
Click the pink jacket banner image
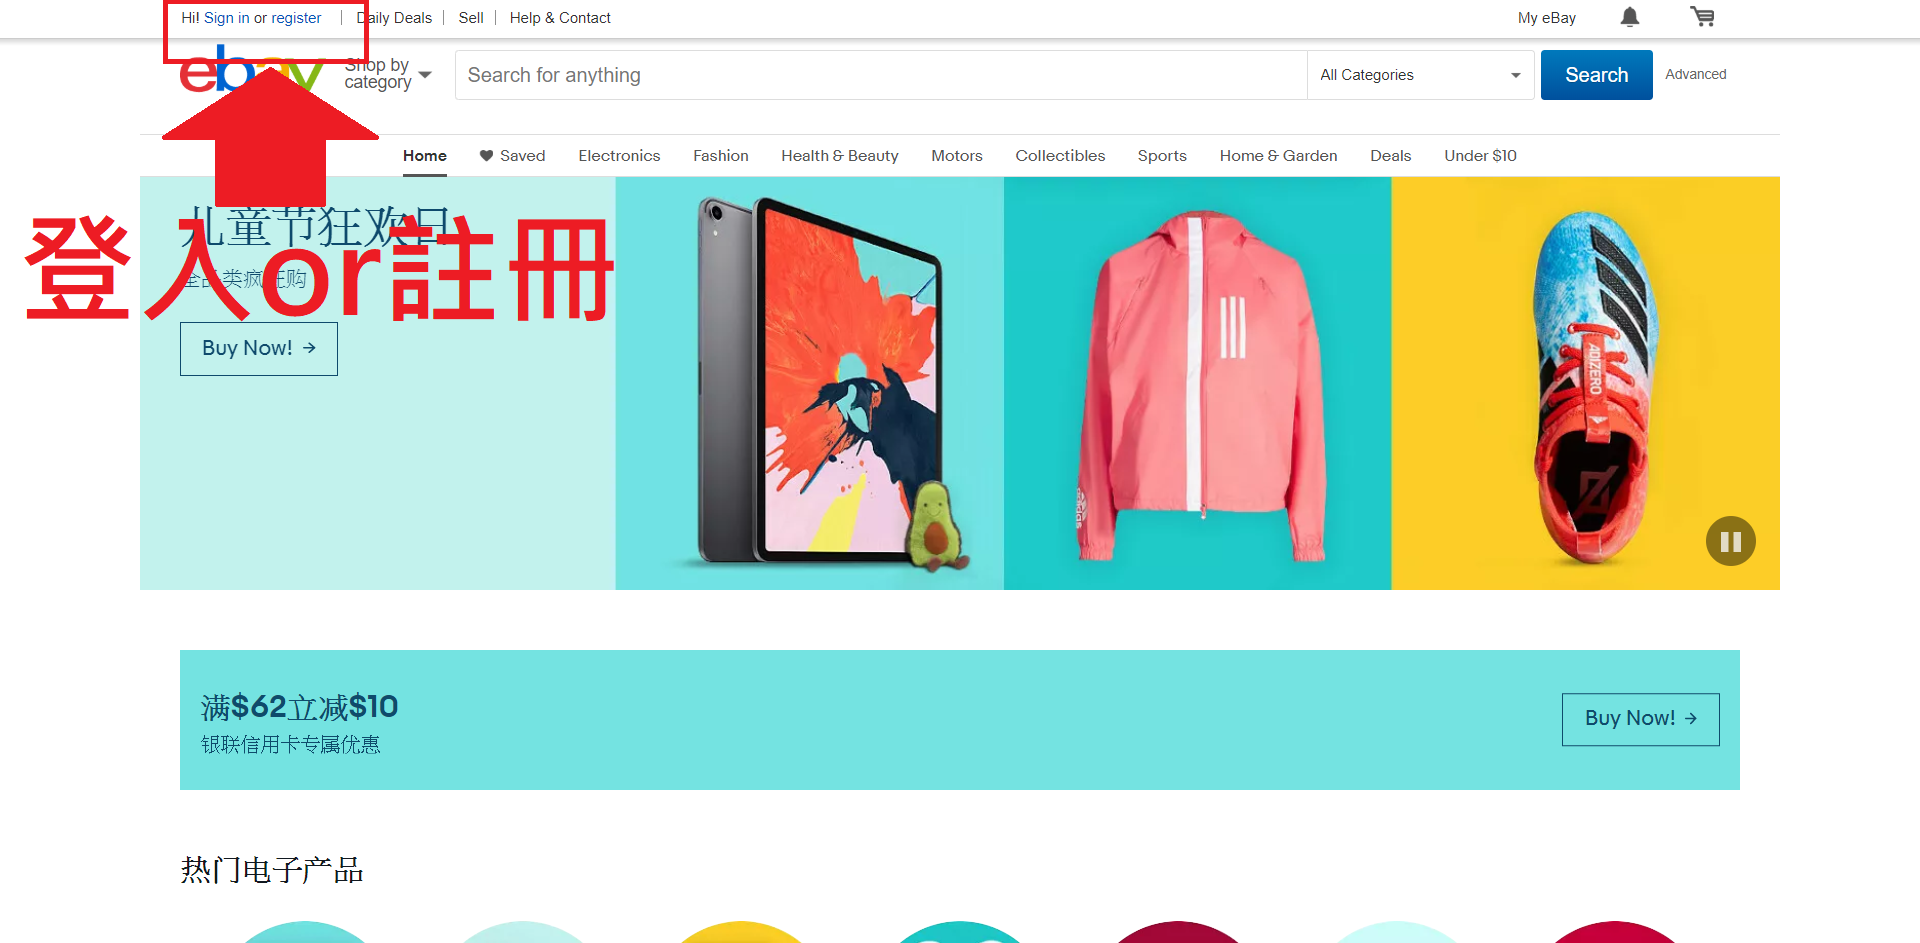1197,383
